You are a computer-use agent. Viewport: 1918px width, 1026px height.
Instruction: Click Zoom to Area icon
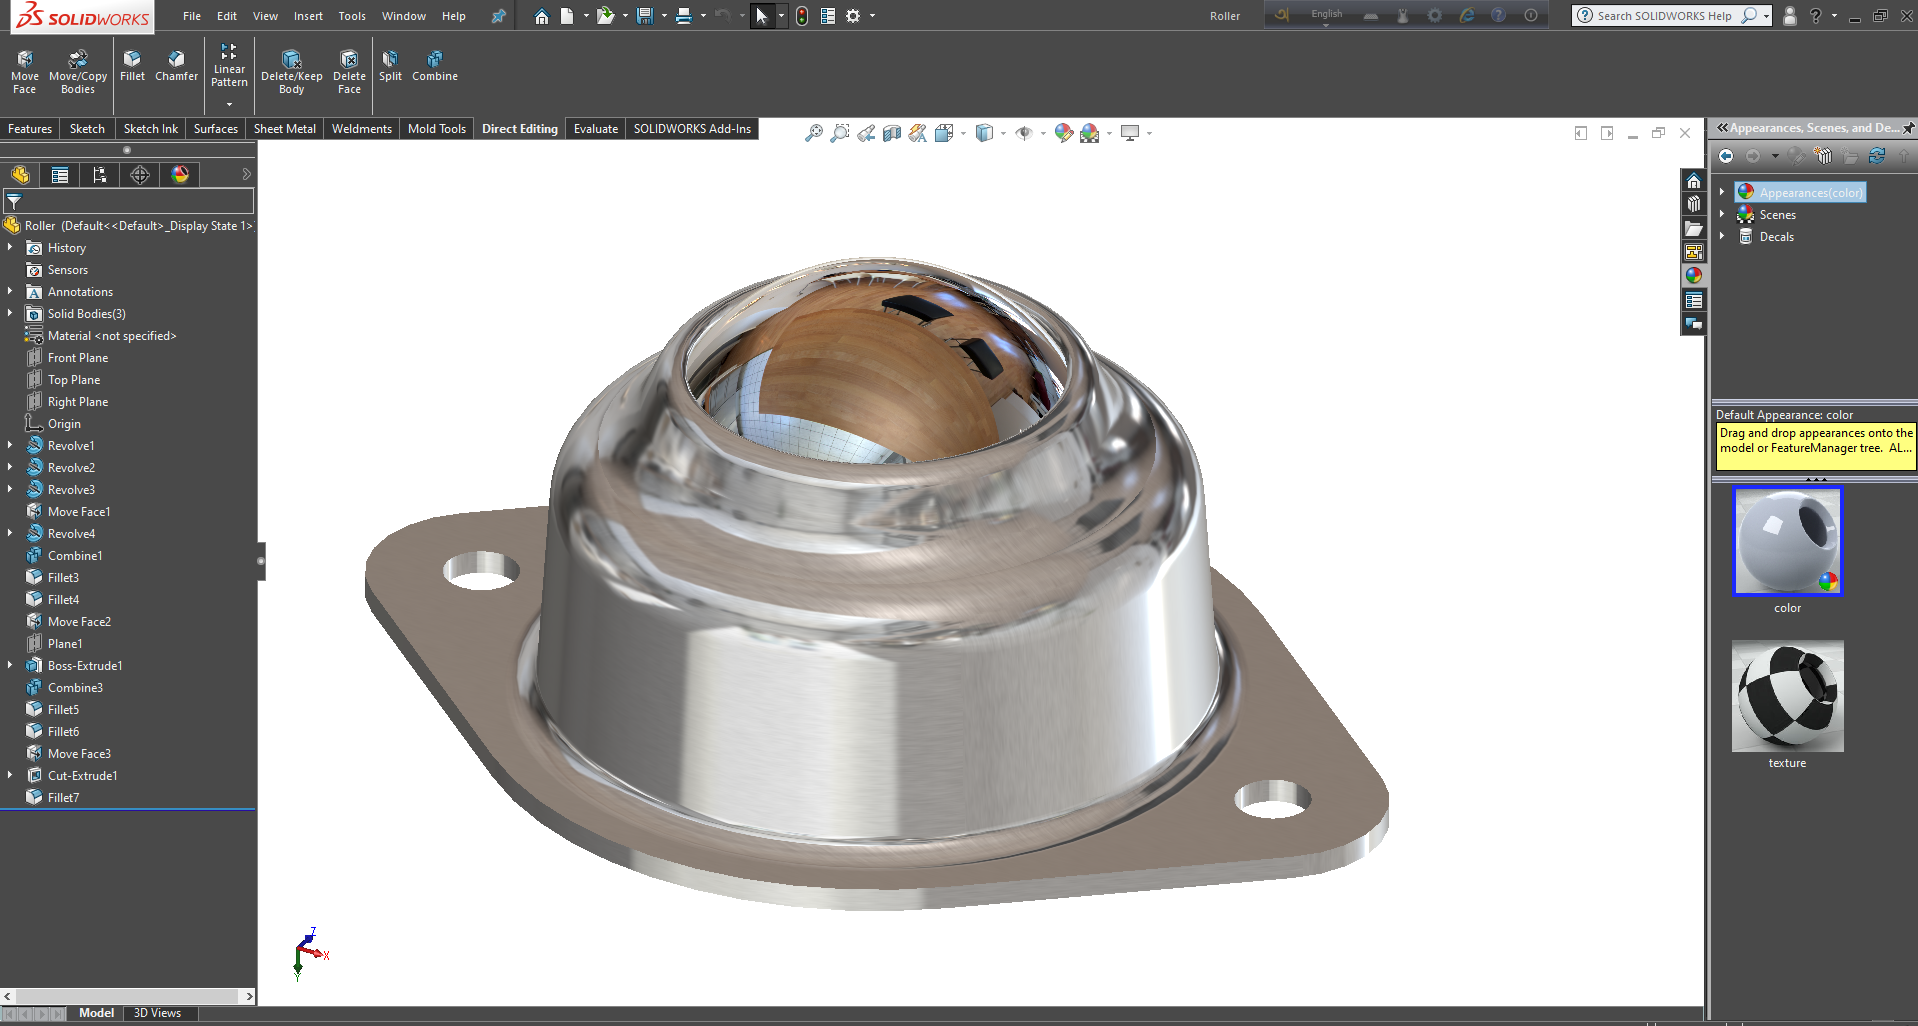[x=840, y=133]
